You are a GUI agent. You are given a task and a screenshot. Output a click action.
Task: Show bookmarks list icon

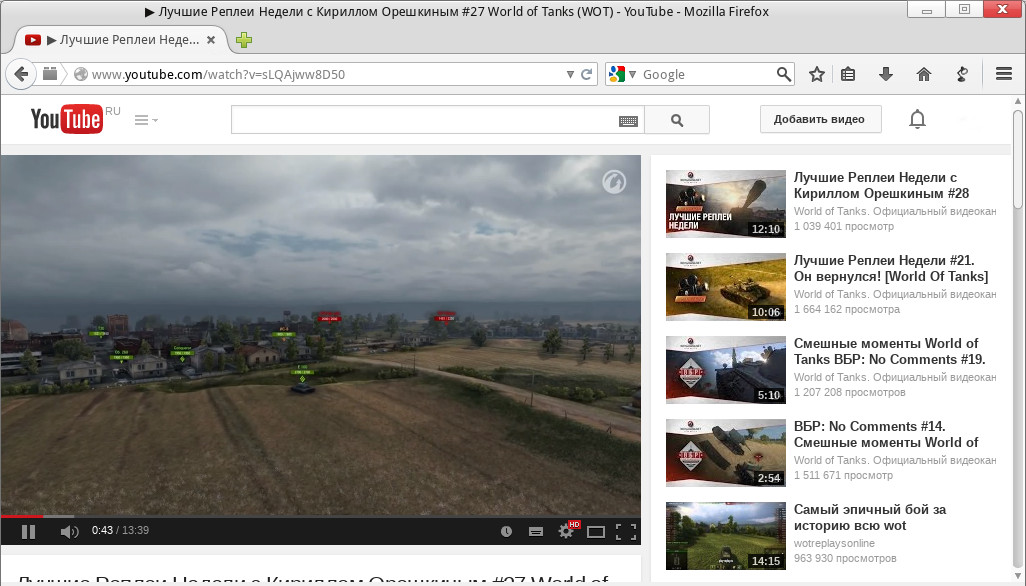click(x=848, y=74)
